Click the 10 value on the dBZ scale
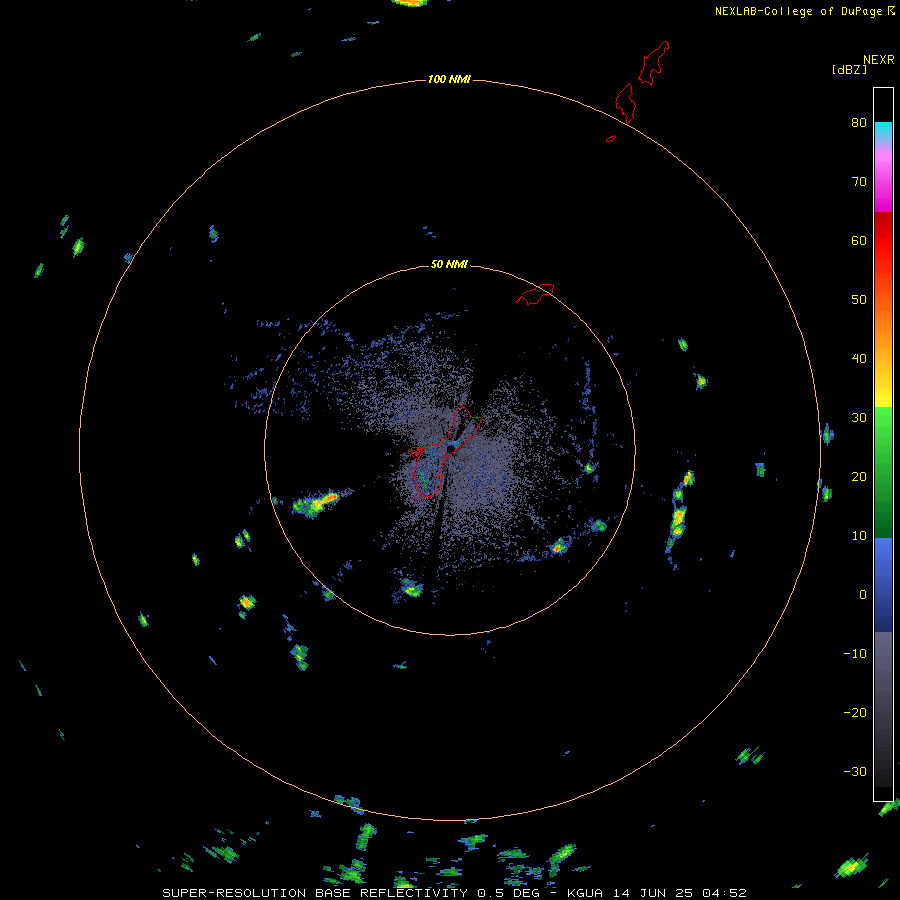Image resolution: width=900 pixels, height=900 pixels. tap(859, 536)
